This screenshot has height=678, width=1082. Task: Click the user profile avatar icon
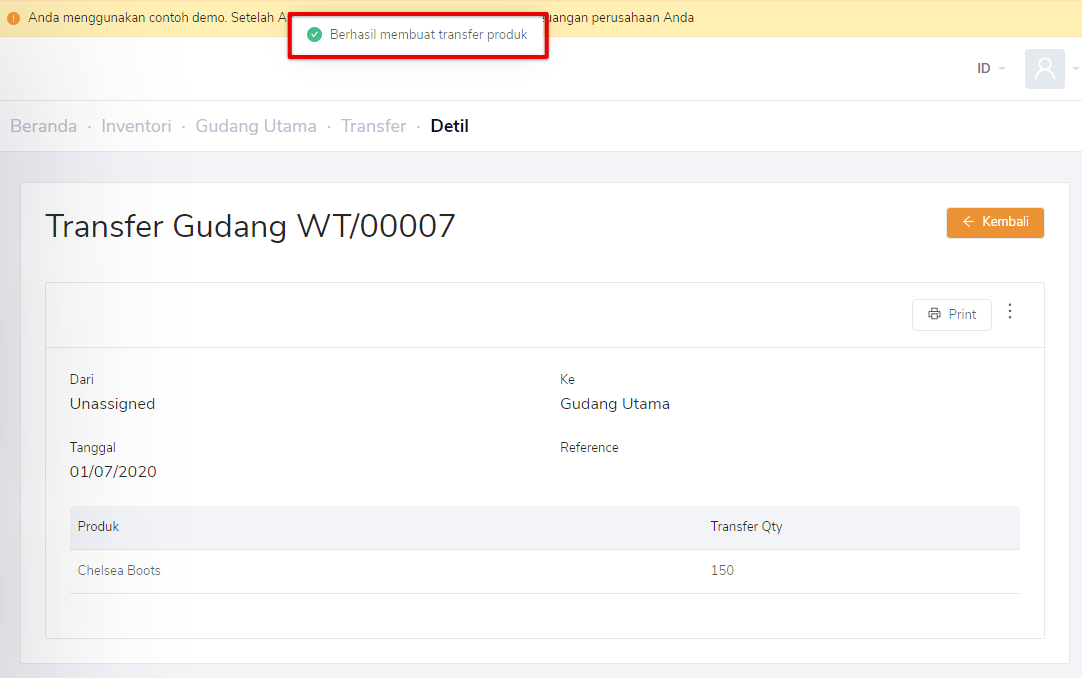tap(1044, 68)
